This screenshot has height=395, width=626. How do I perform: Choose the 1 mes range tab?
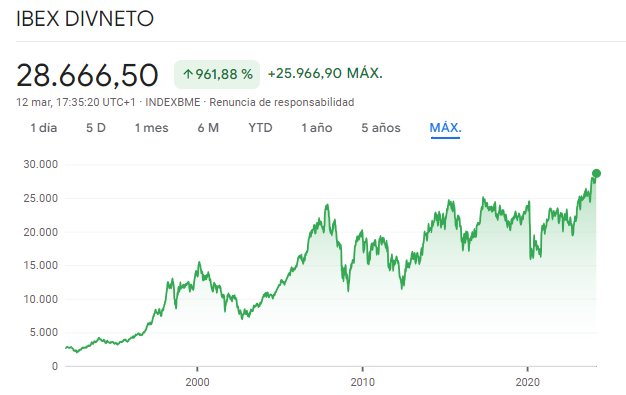(152, 128)
